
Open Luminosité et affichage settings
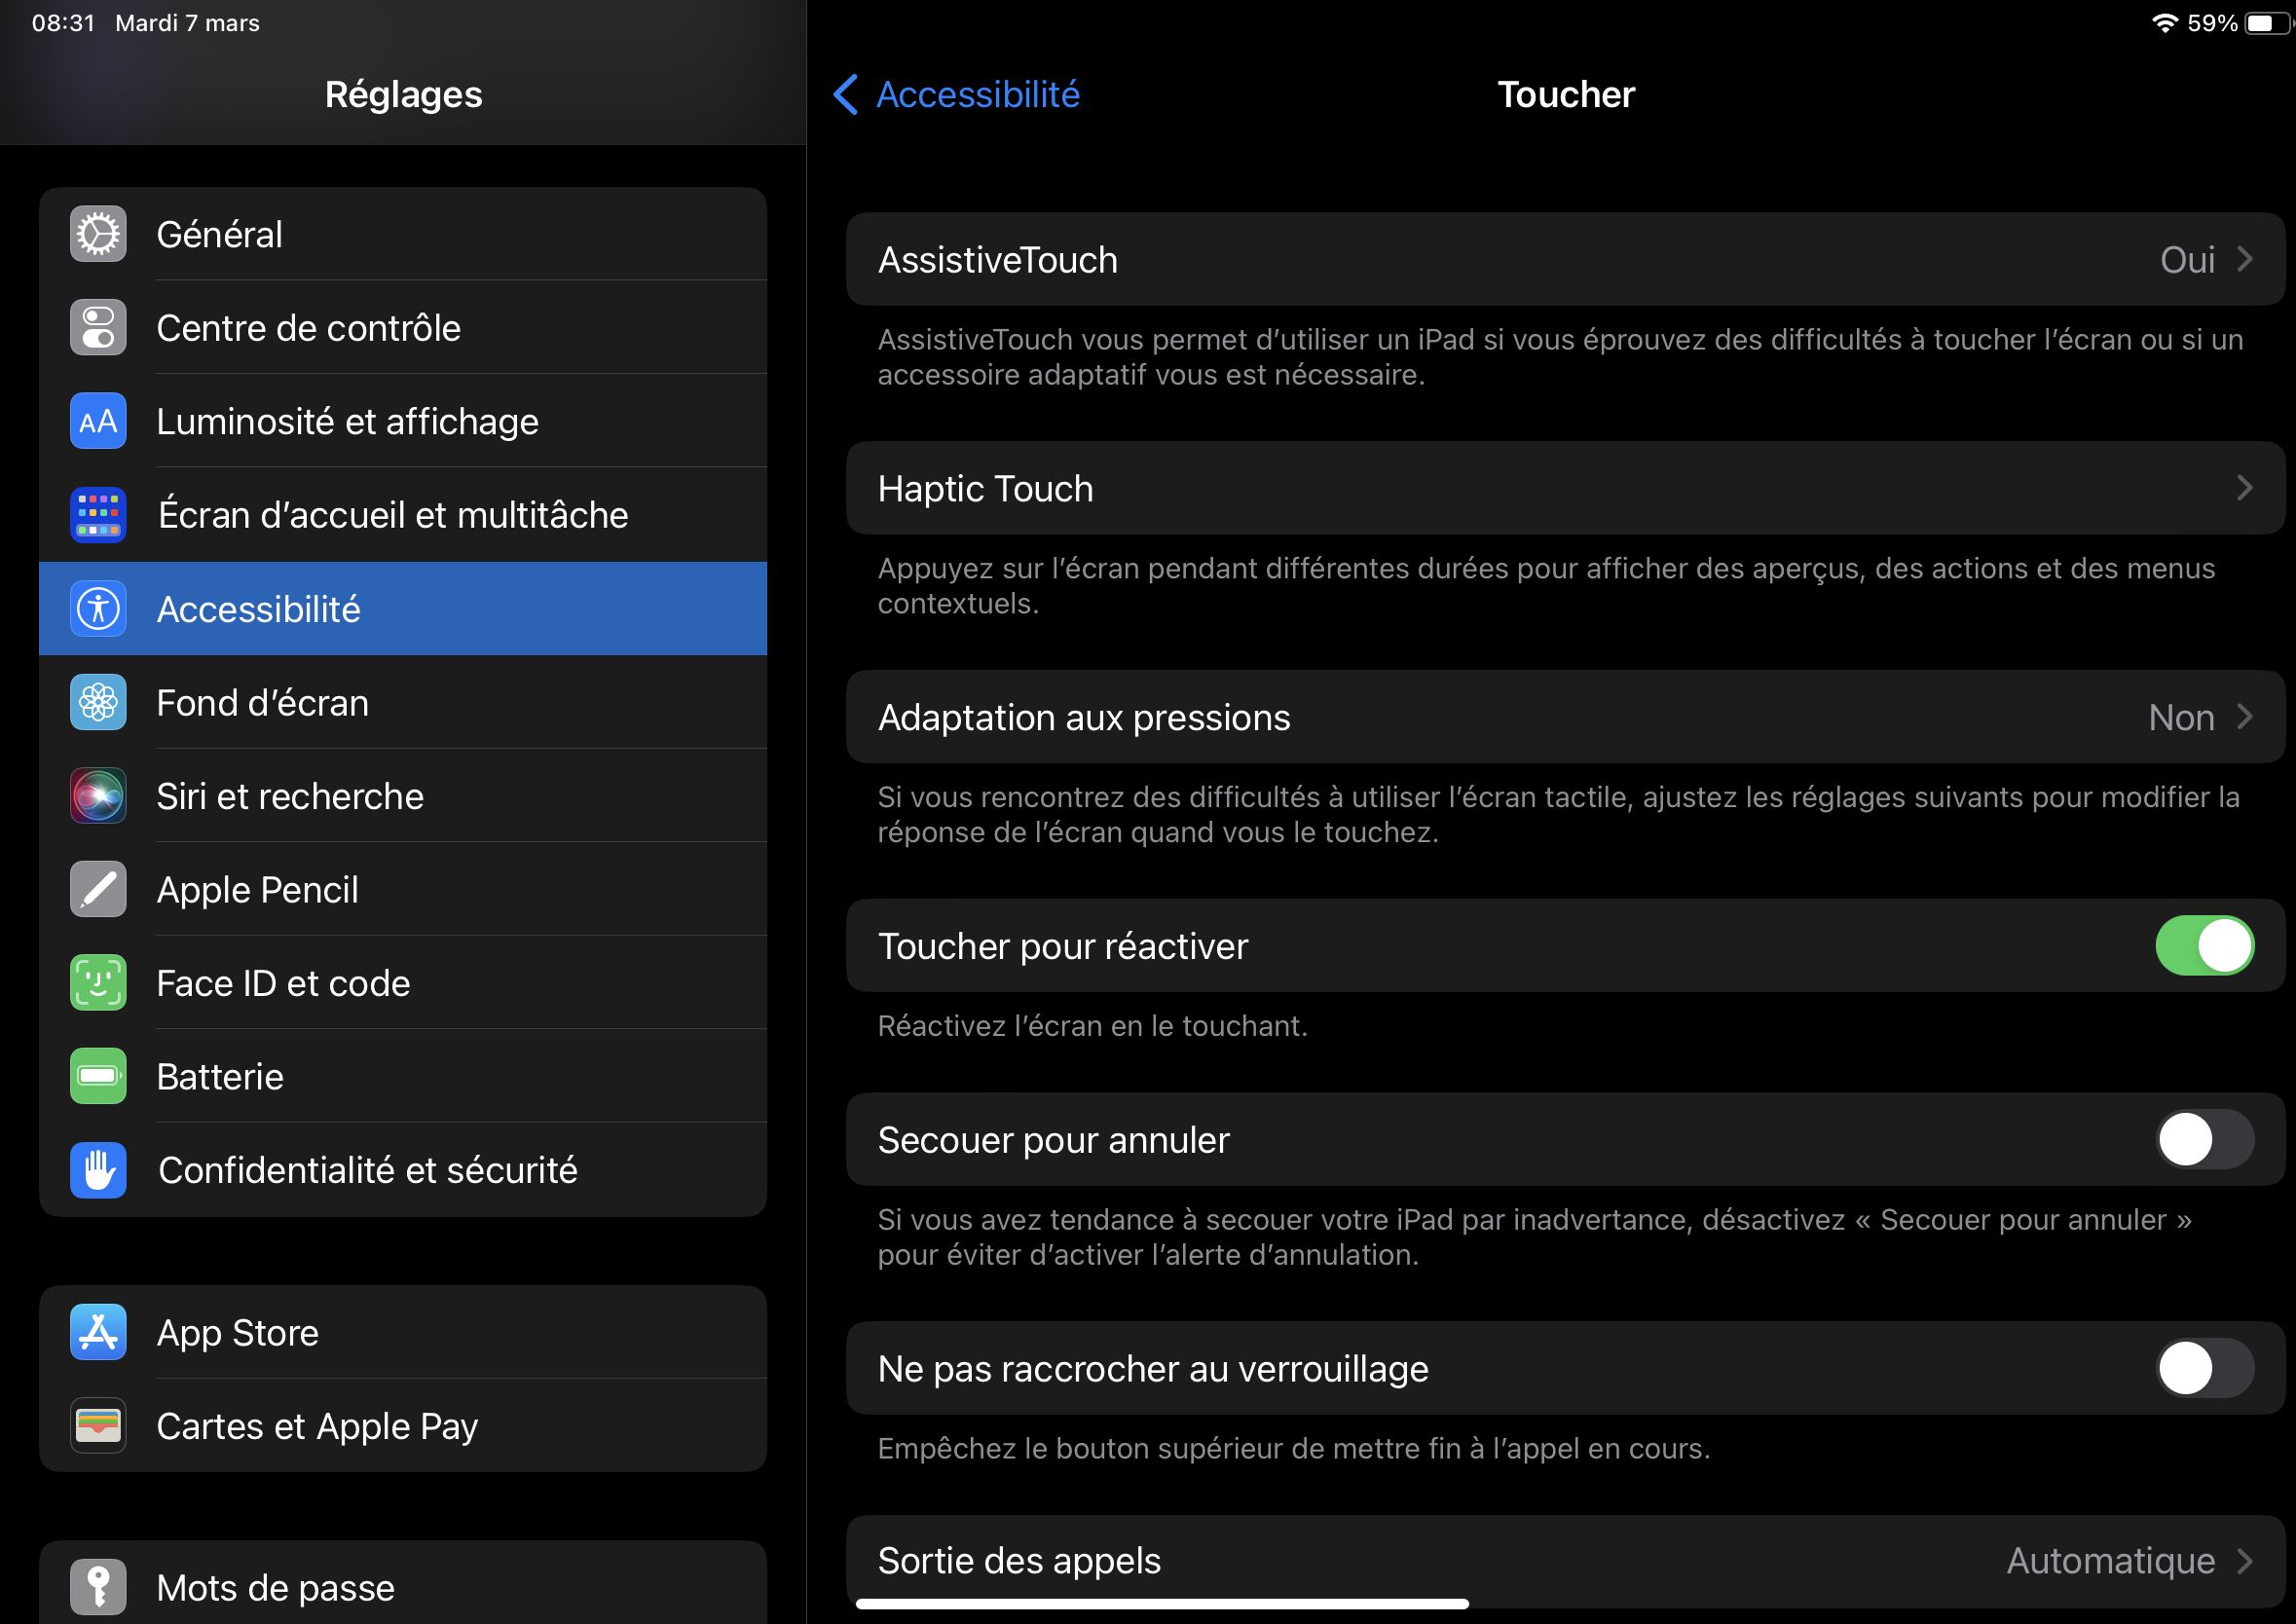click(x=401, y=422)
